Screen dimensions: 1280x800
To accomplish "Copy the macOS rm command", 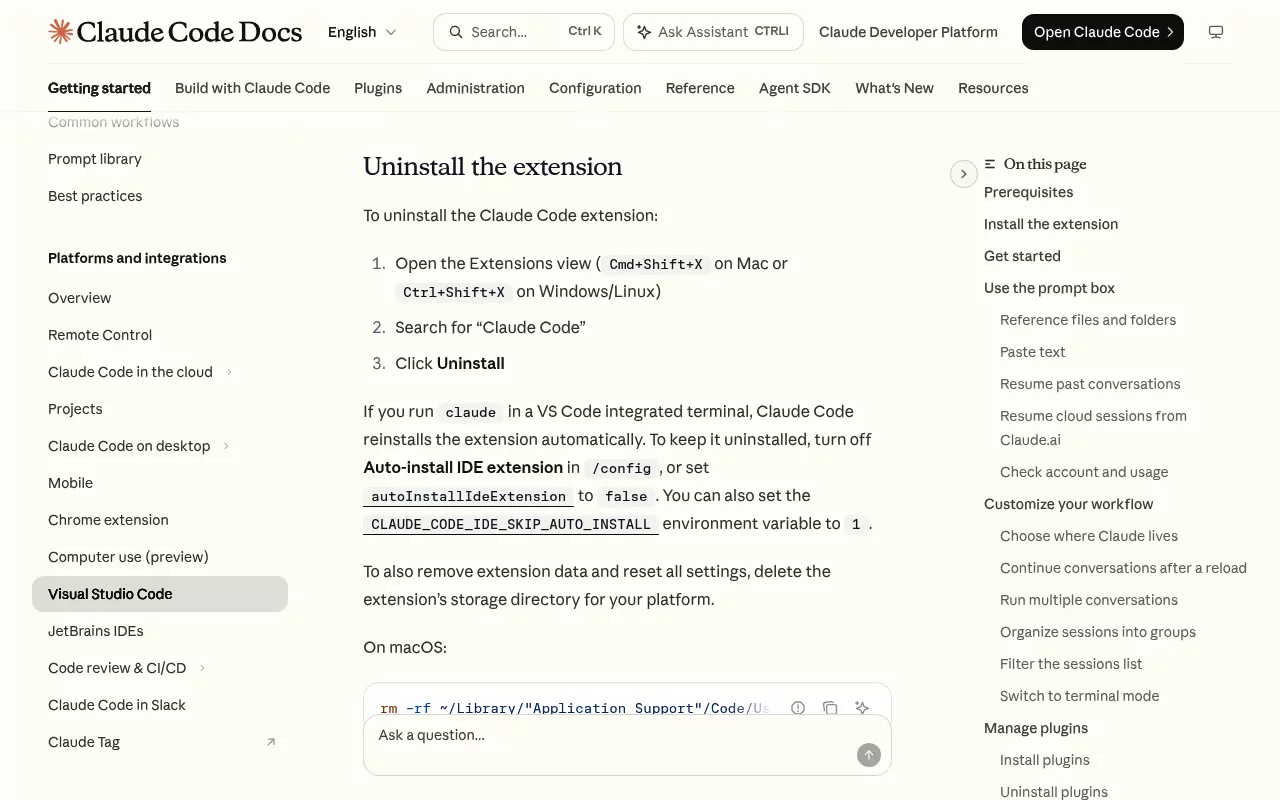I will [830, 708].
